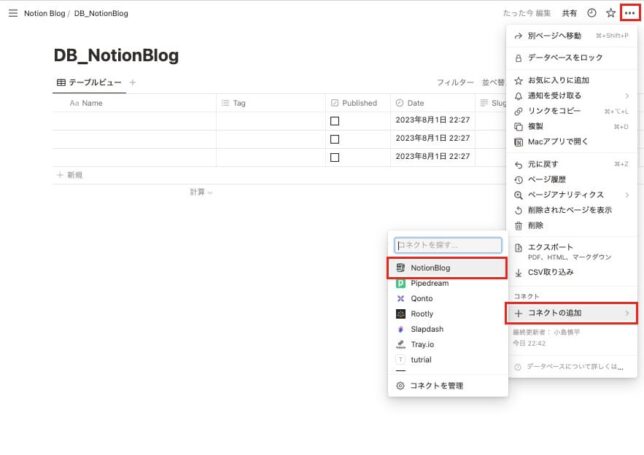644x455 pixels.
Task: Select 元に戻す undo menu item
Action: [x=572, y=164]
